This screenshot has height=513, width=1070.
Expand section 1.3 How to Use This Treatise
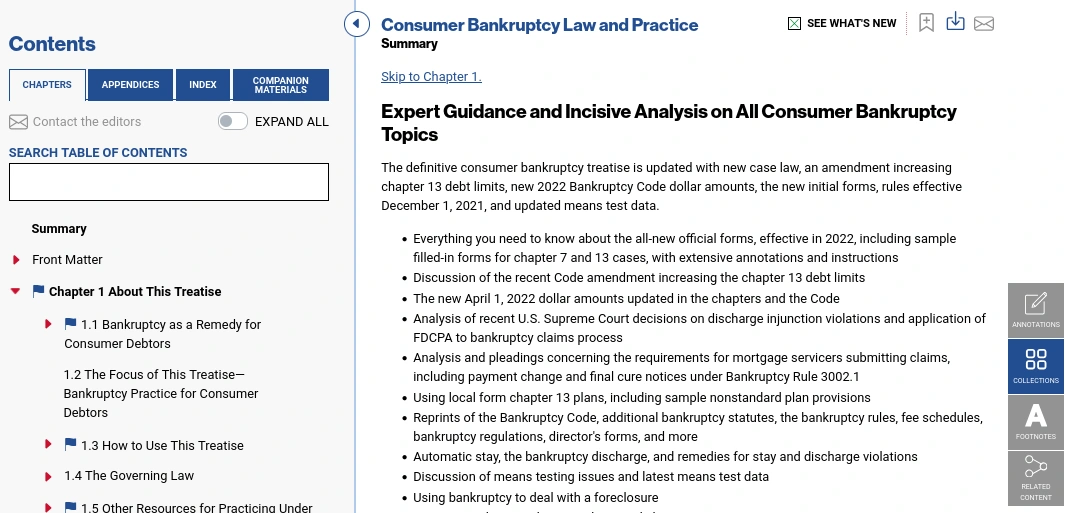tap(48, 445)
